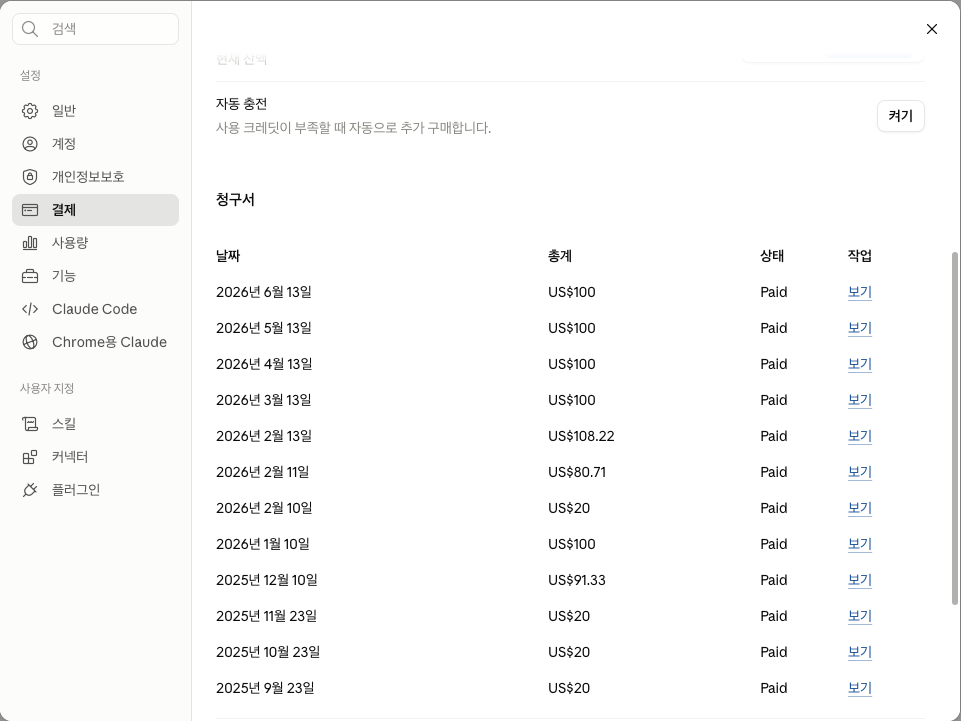The height and width of the screenshot is (721, 961).
Task: View invoice for 2026년 2월 11일
Action: coord(859,472)
